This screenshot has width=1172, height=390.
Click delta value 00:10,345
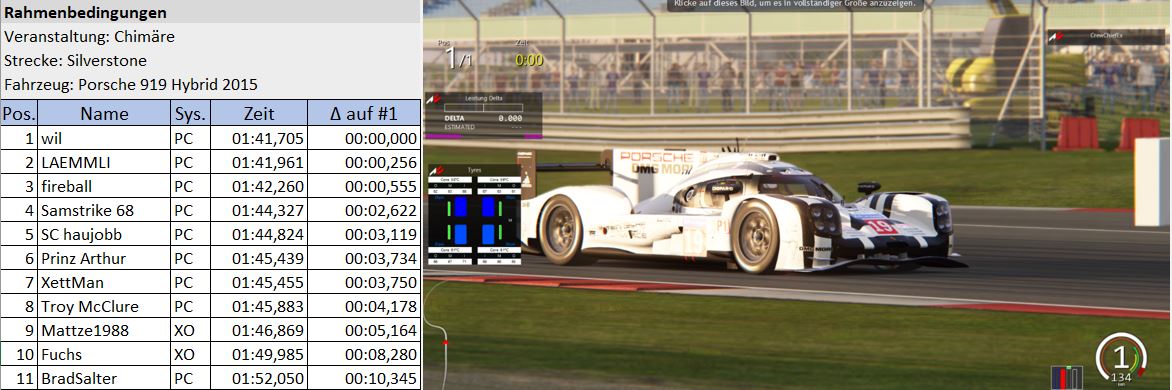click(381, 377)
